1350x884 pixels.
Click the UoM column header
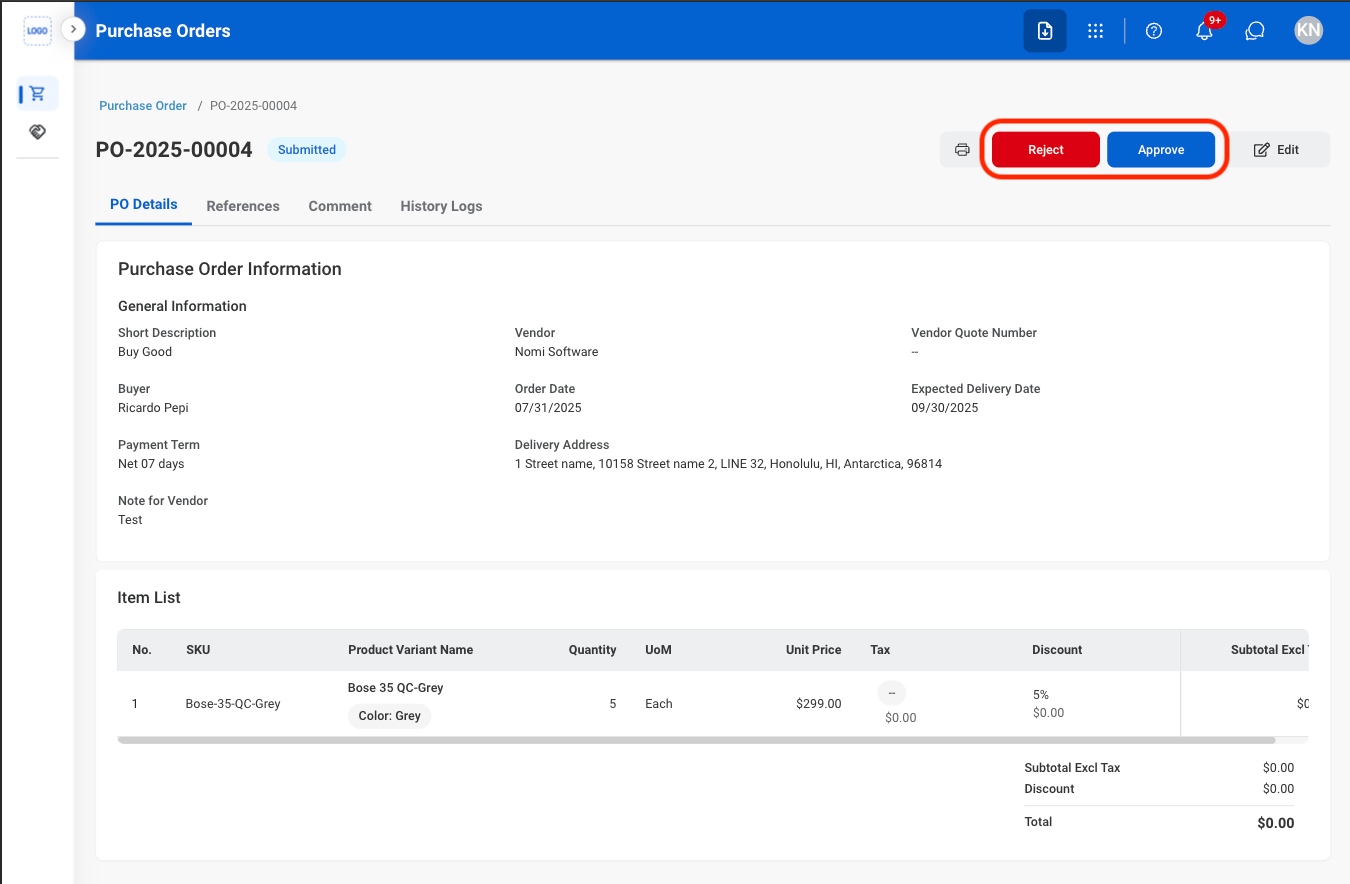tap(658, 650)
